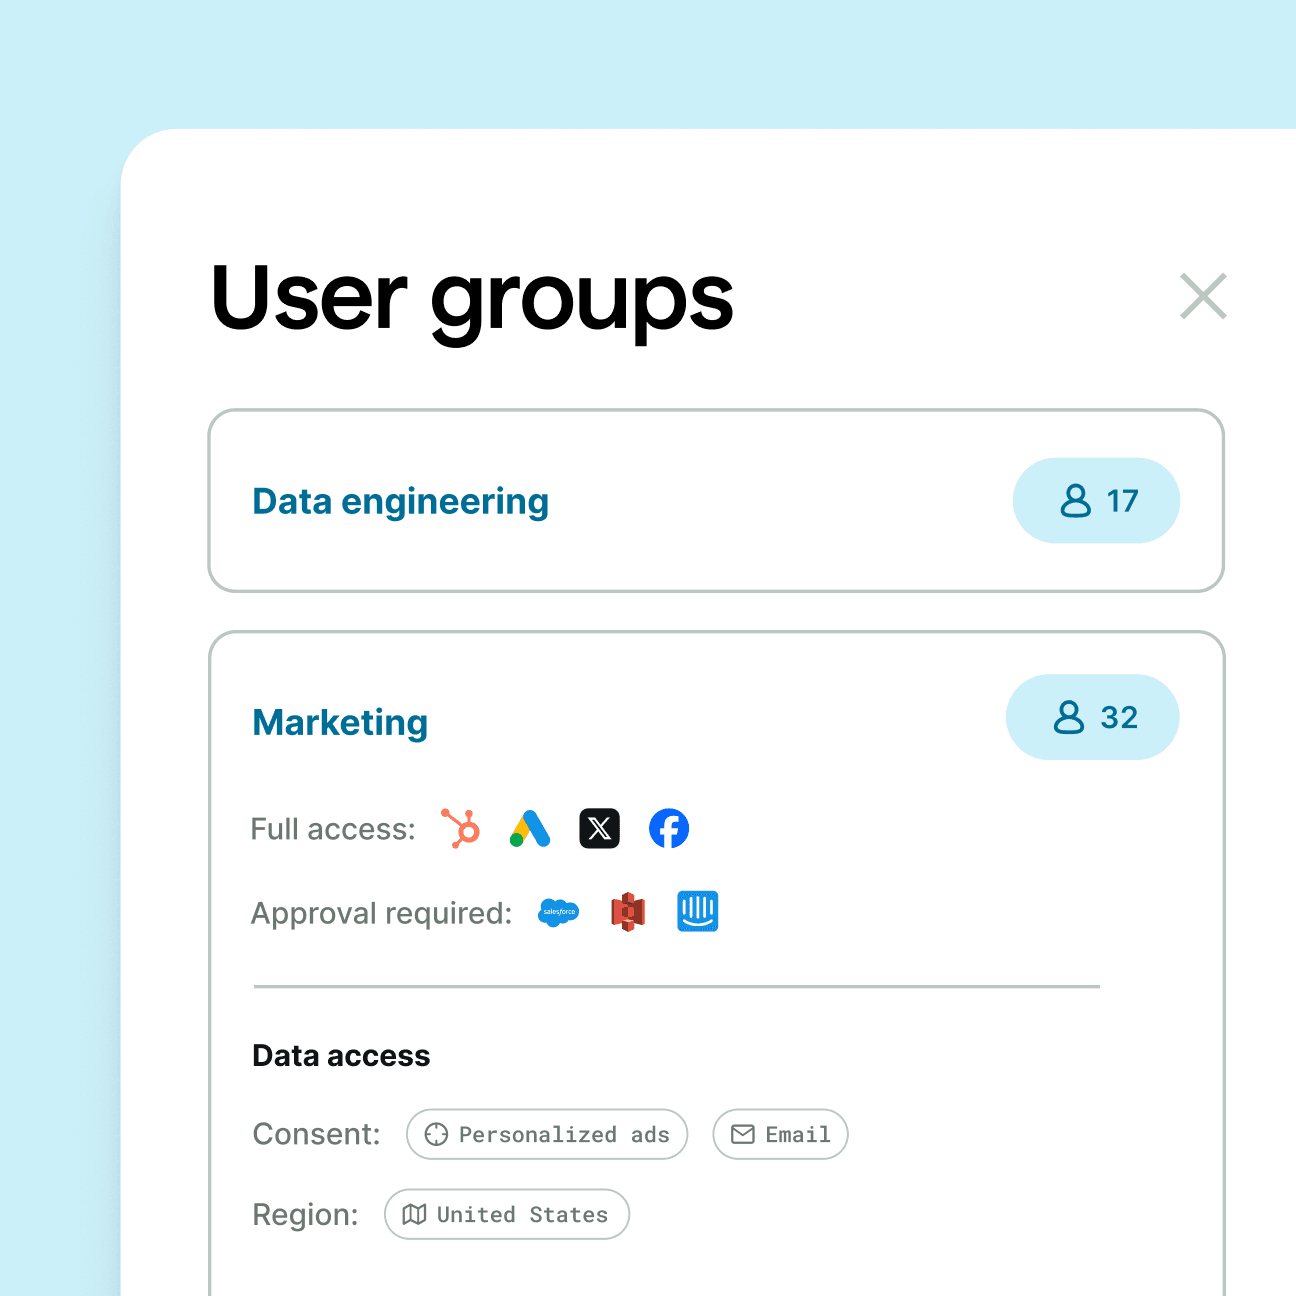Screen dimensions: 1296x1296
Task: Open the Marketing group
Action: 340,722
